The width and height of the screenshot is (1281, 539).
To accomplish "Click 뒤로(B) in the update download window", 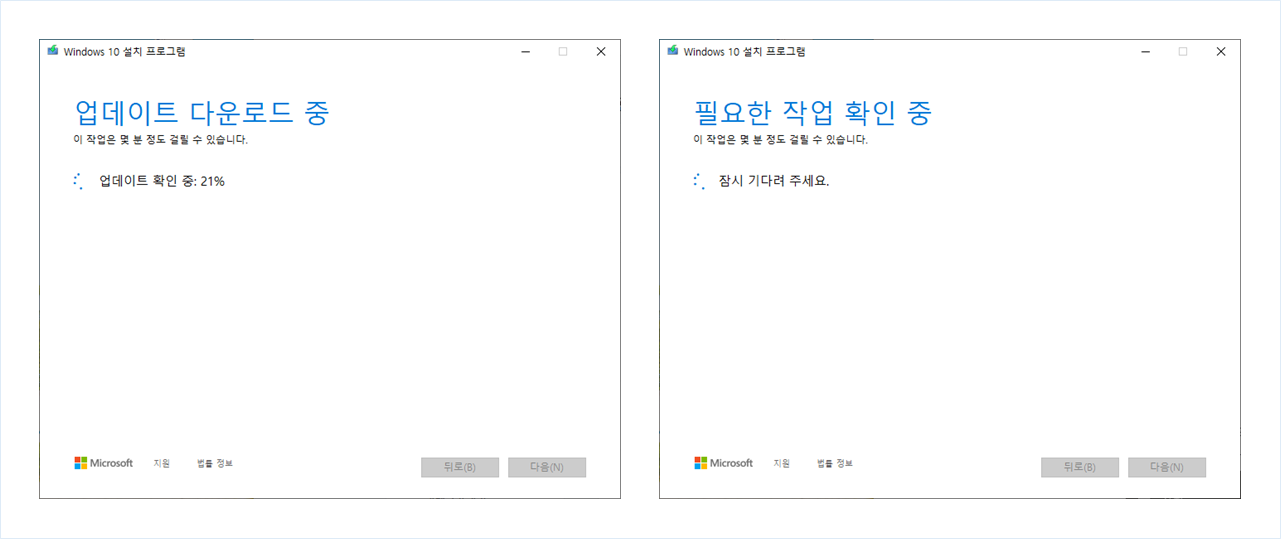I will point(460,467).
